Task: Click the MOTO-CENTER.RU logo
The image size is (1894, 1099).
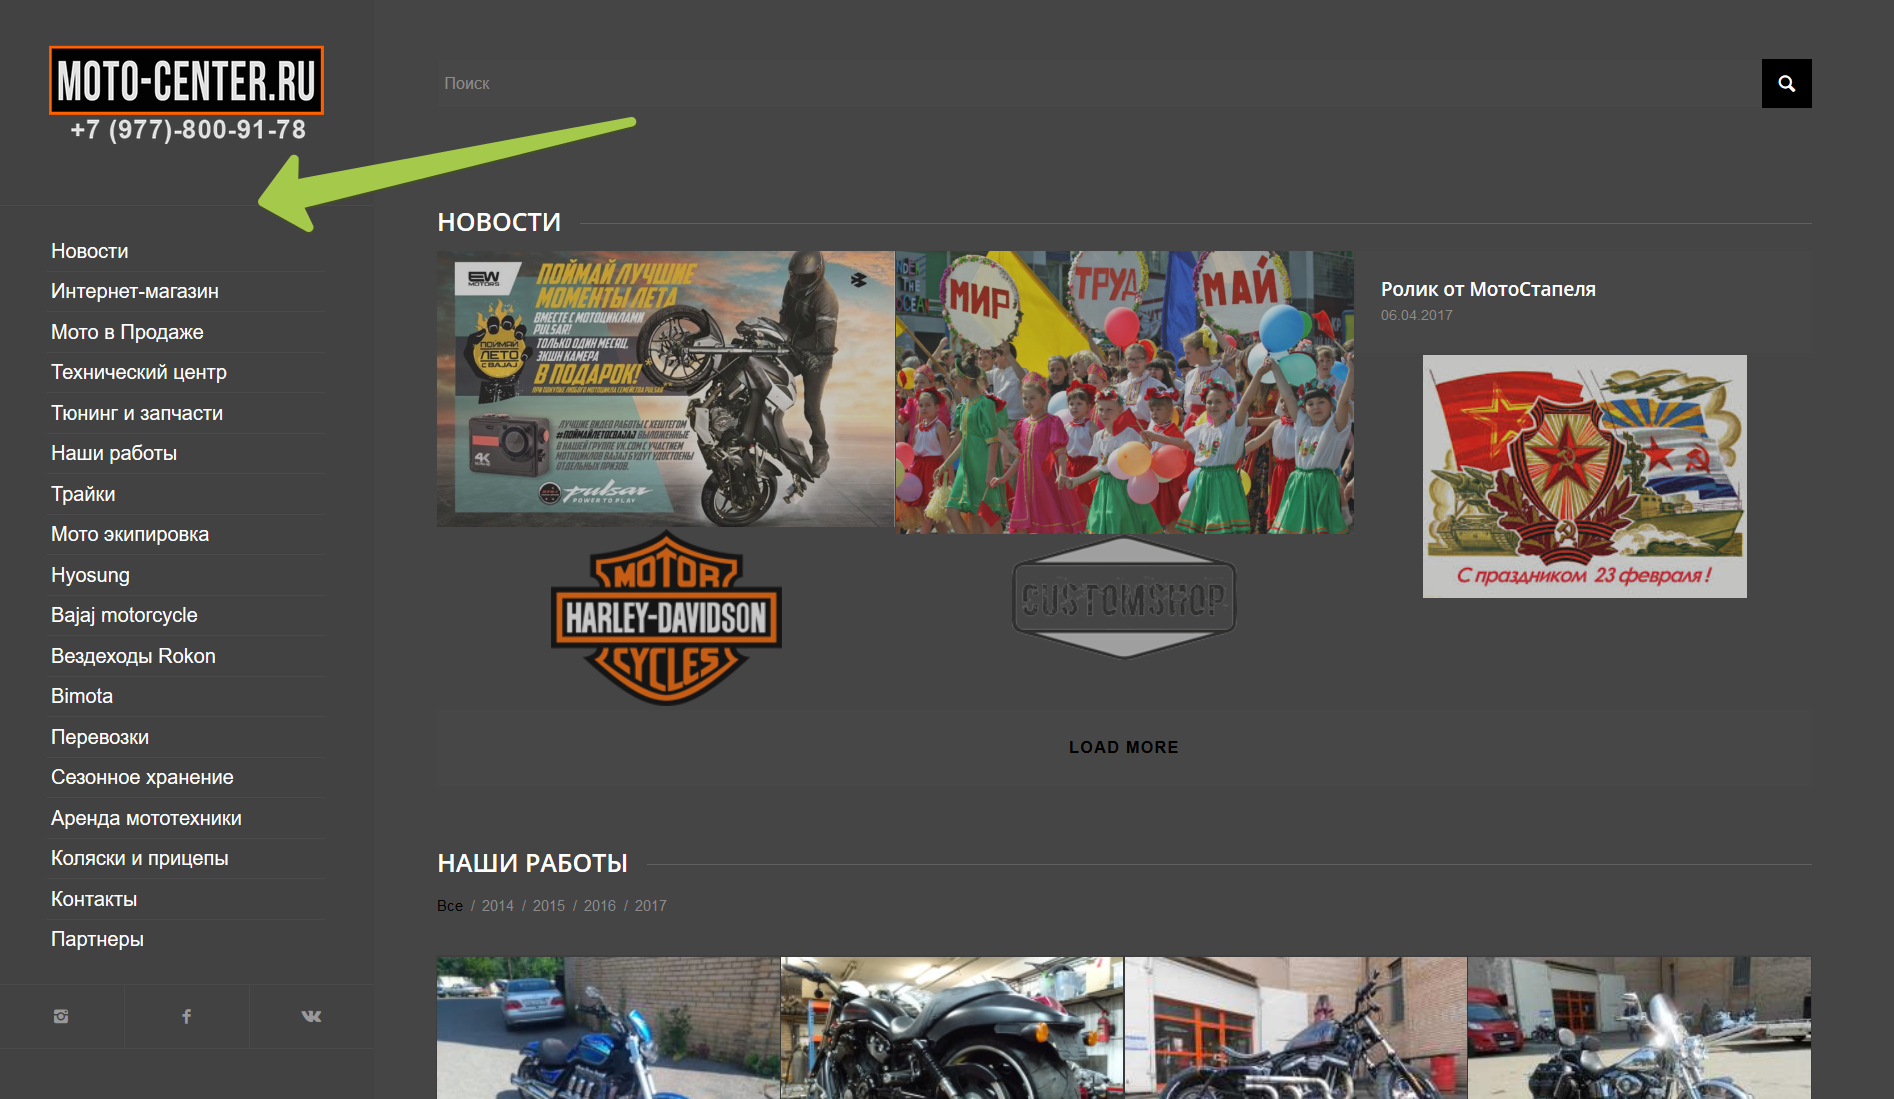Action: [187, 80]
